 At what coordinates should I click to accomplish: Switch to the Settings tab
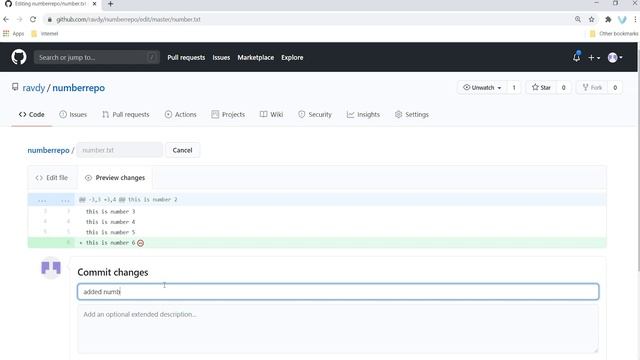(411, 115)
